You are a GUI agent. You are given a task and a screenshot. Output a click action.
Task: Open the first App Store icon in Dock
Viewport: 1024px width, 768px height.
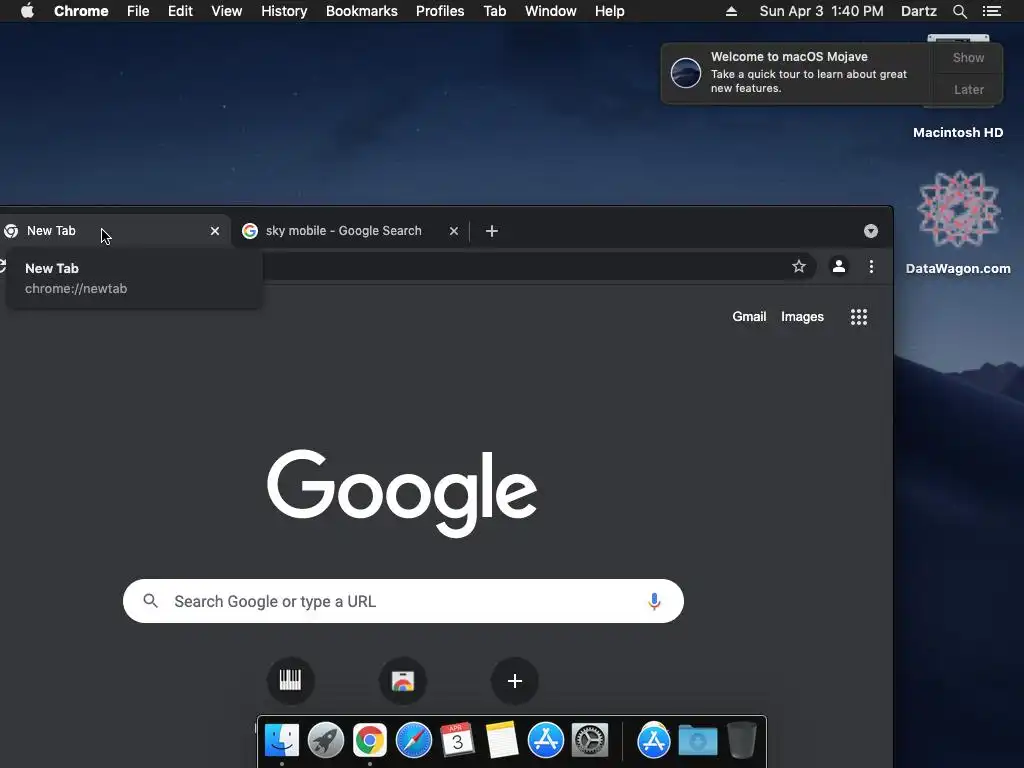click(x=545, y=741)
